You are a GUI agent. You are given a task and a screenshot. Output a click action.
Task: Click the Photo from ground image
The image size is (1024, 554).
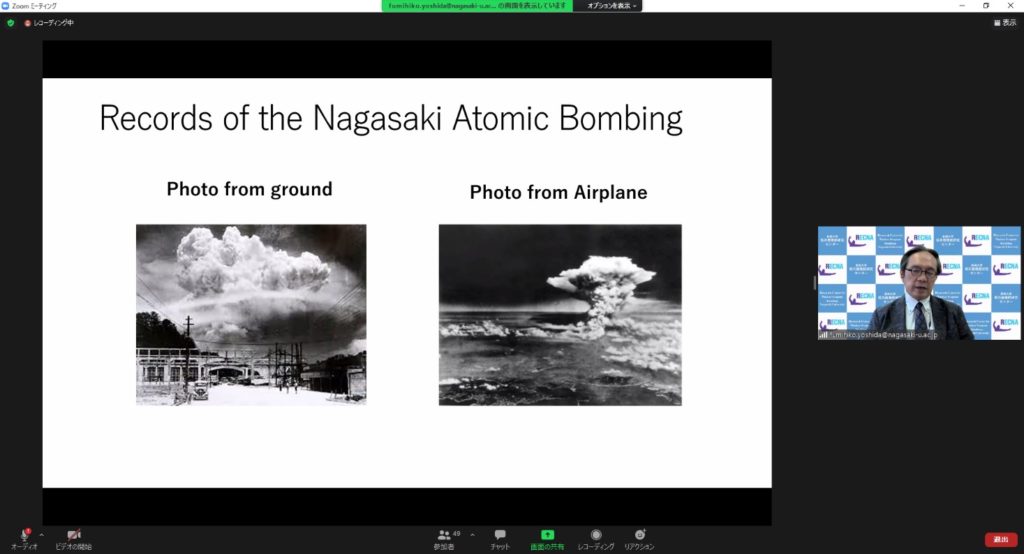pyautogui.click(x=251, y=314)
